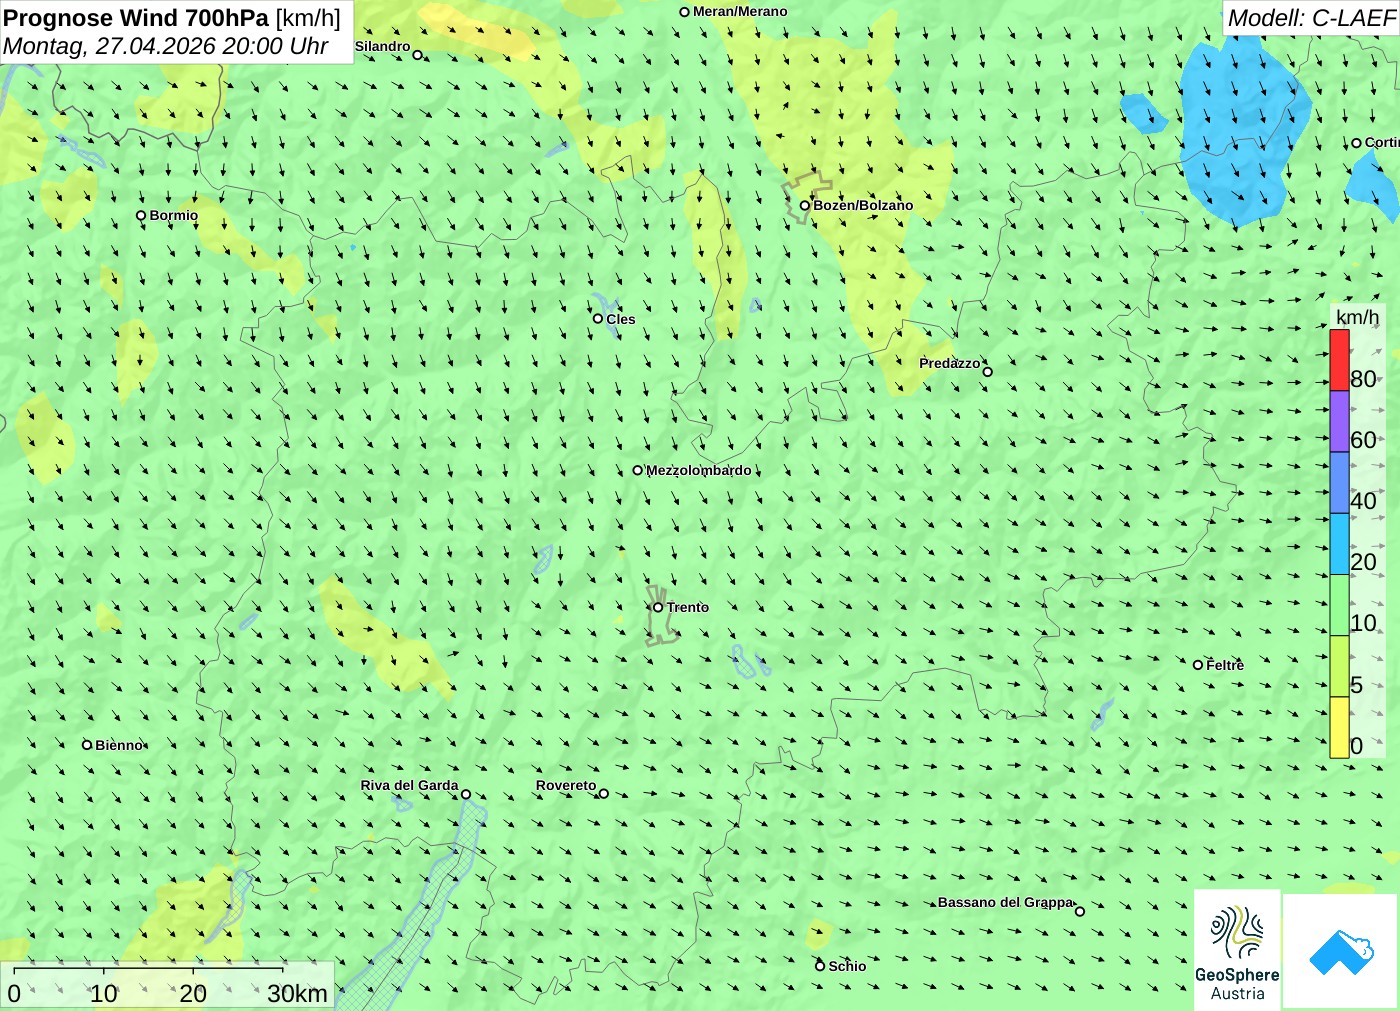Image resolution: width=1400 pixels, height=1011 pixels.
Task: Click the blue mountain cloud logo
Action: (1341, 951)
